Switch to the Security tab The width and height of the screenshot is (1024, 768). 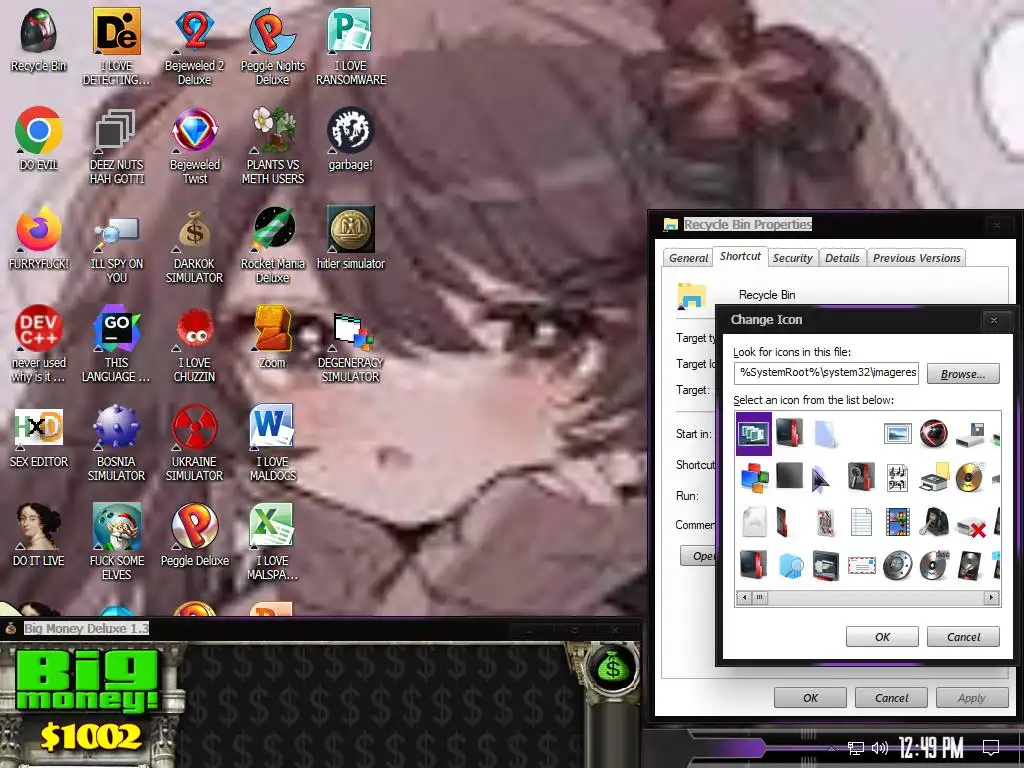(793, 258)
